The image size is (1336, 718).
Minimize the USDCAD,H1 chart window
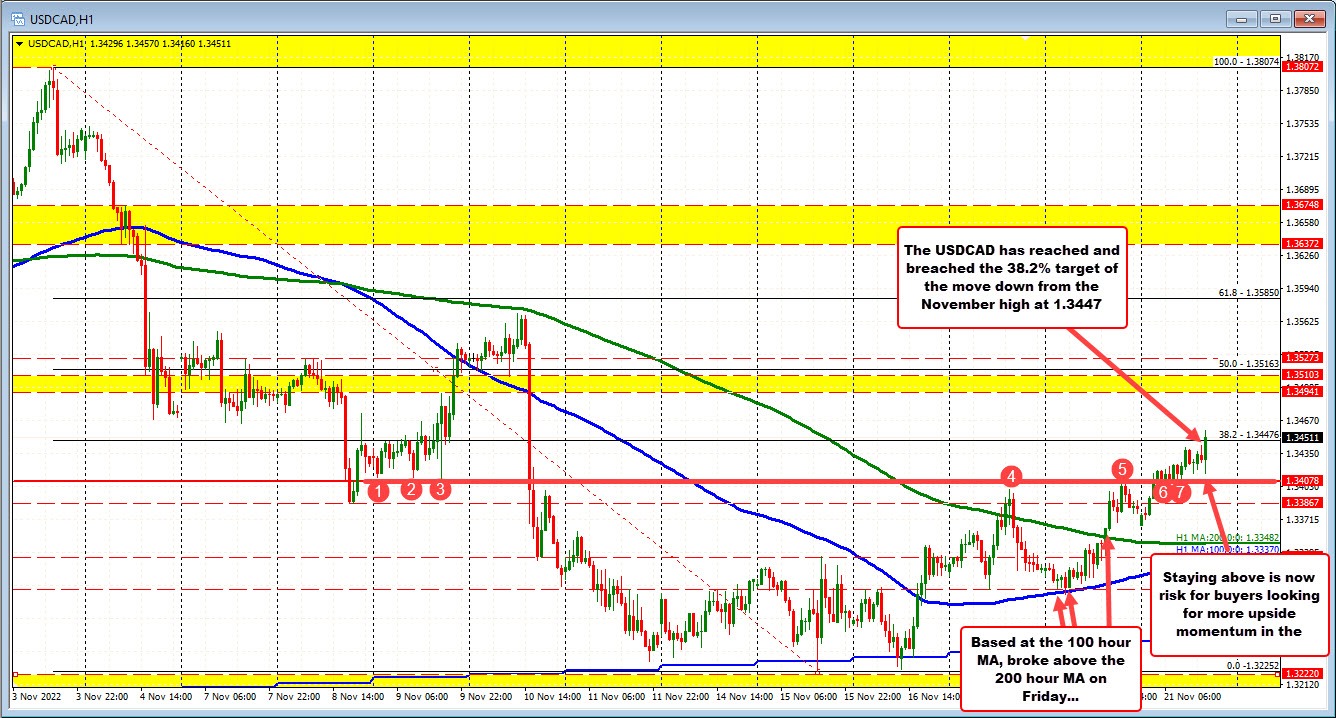1243,18
